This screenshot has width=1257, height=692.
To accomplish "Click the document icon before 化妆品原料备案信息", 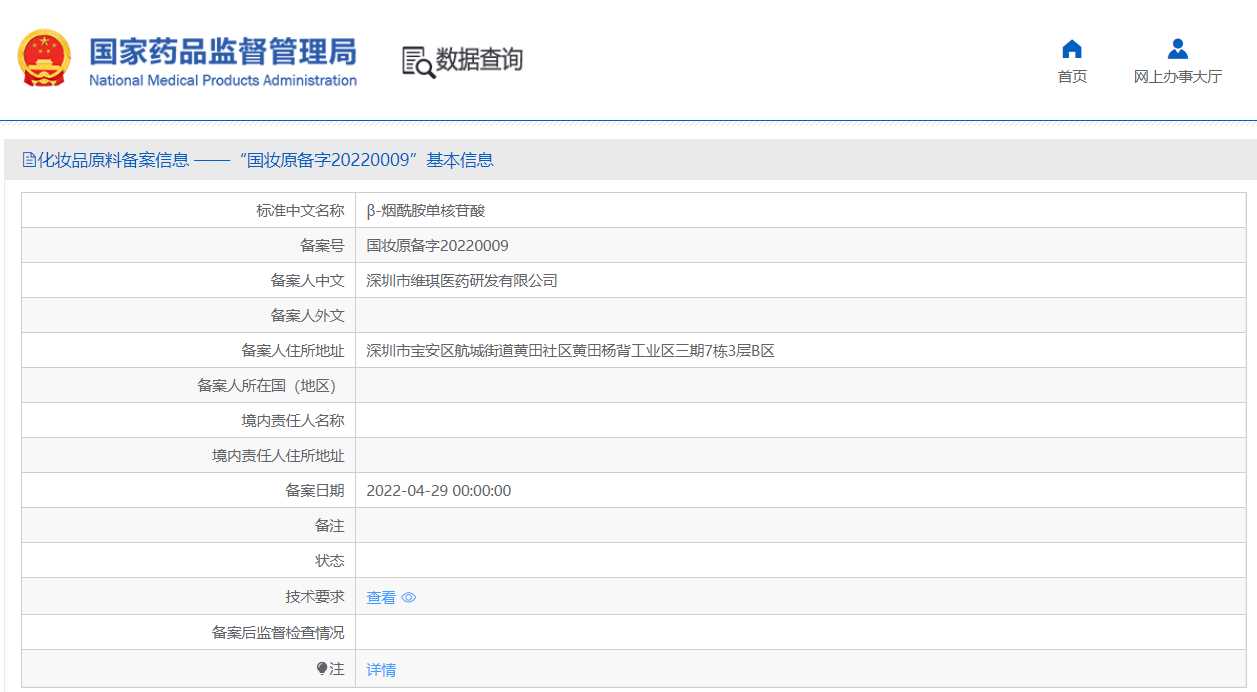I will coord(28,160).
